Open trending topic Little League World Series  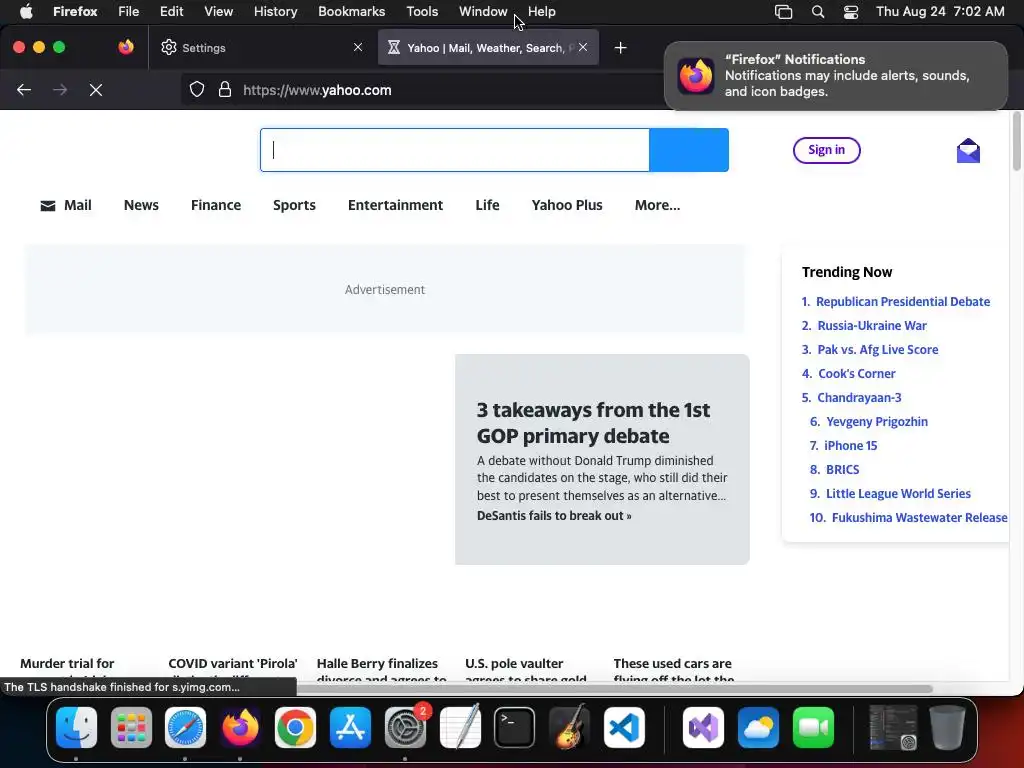click(898, 494)
